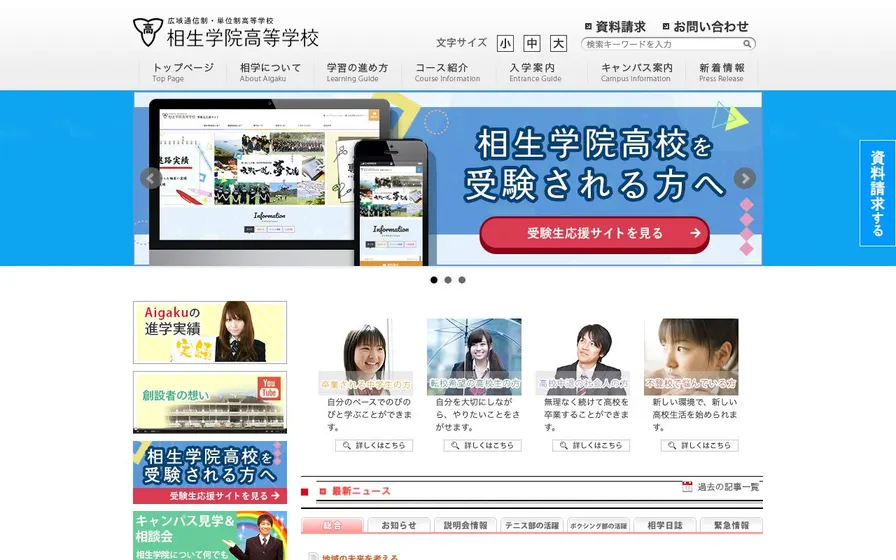Screen dimensions: 896x560
Task: Click the red icon before 最新ニュース
Action: [x=323, y=491]
